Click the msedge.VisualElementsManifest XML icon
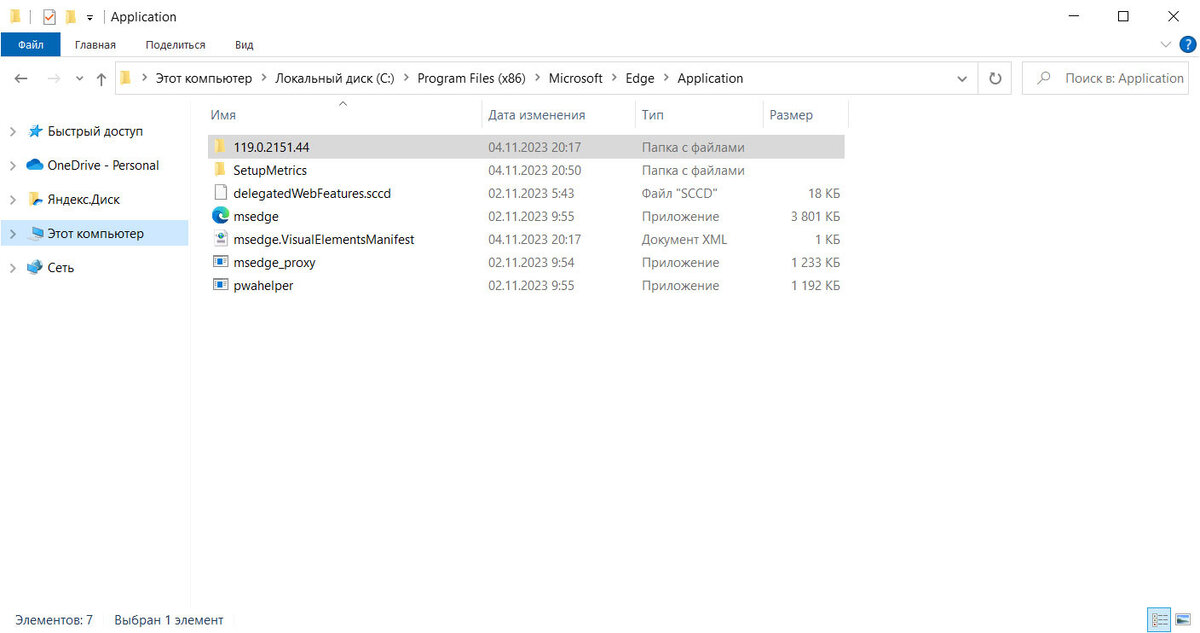 point(221,239)
